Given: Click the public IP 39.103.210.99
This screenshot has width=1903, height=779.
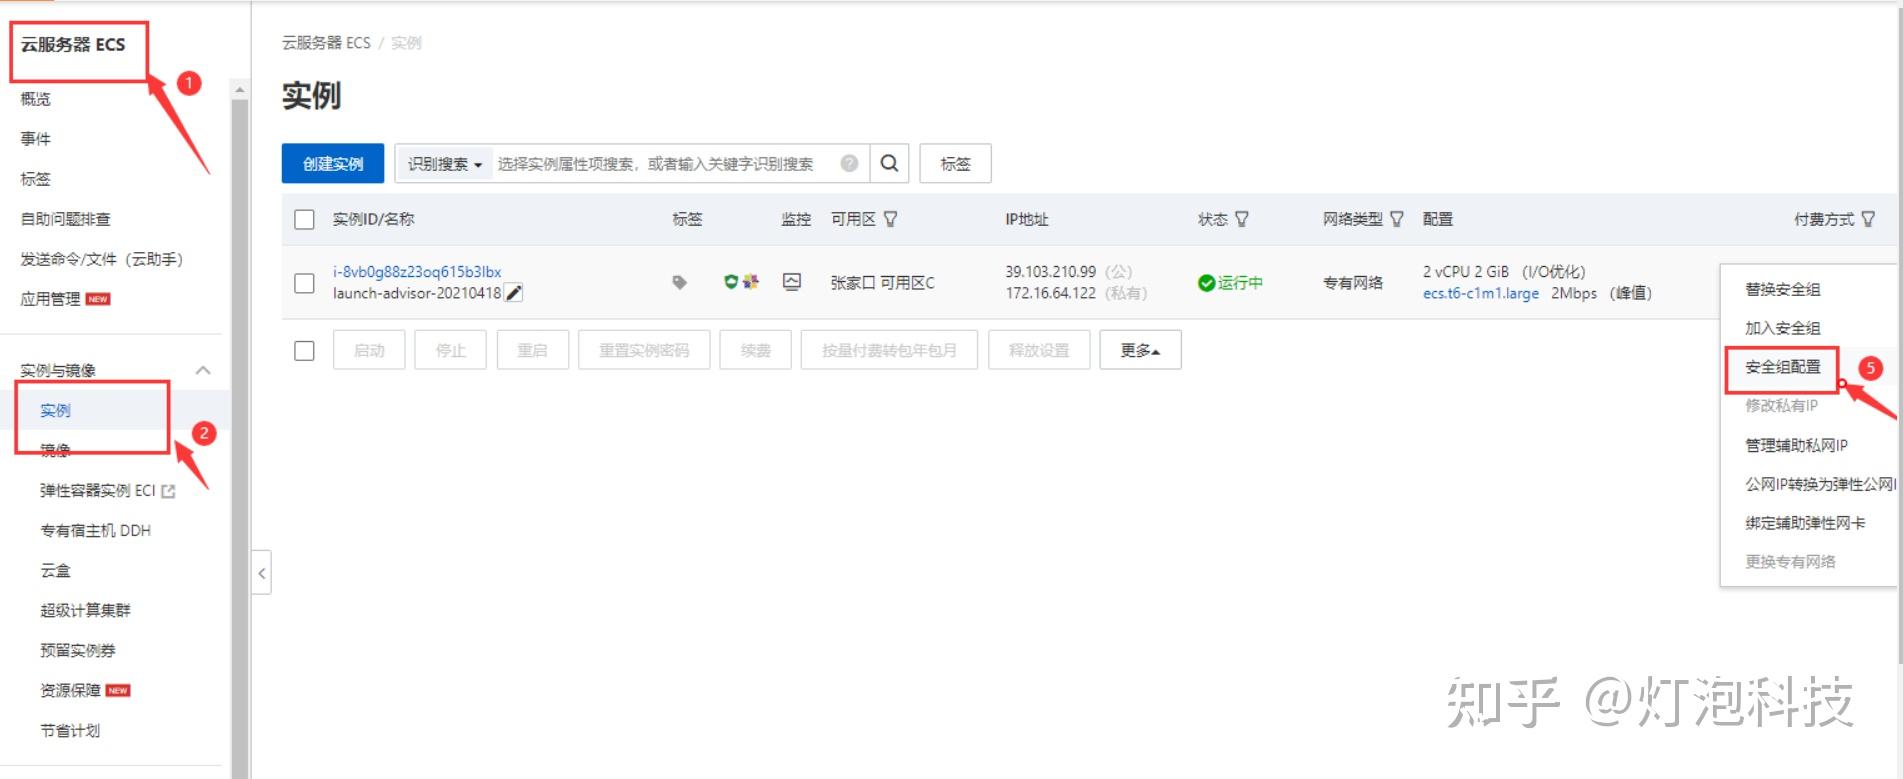Looking at the screenshot, I should tap(1051, 272).
